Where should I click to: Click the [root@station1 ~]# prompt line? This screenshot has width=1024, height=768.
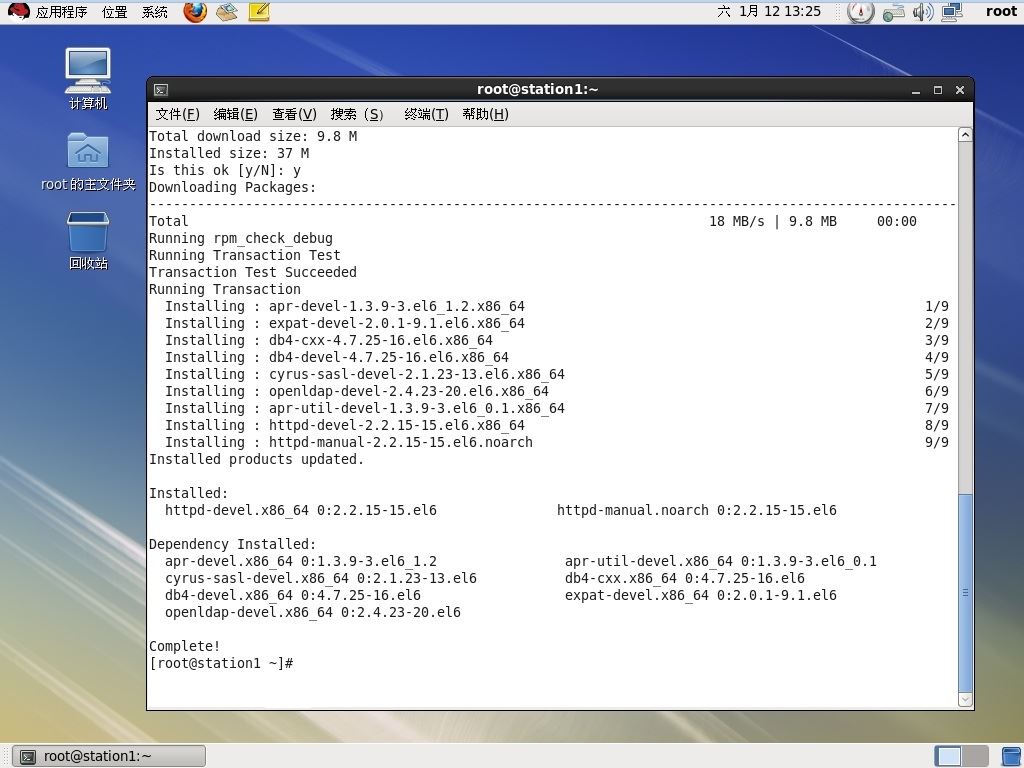(x=221, y=664)
